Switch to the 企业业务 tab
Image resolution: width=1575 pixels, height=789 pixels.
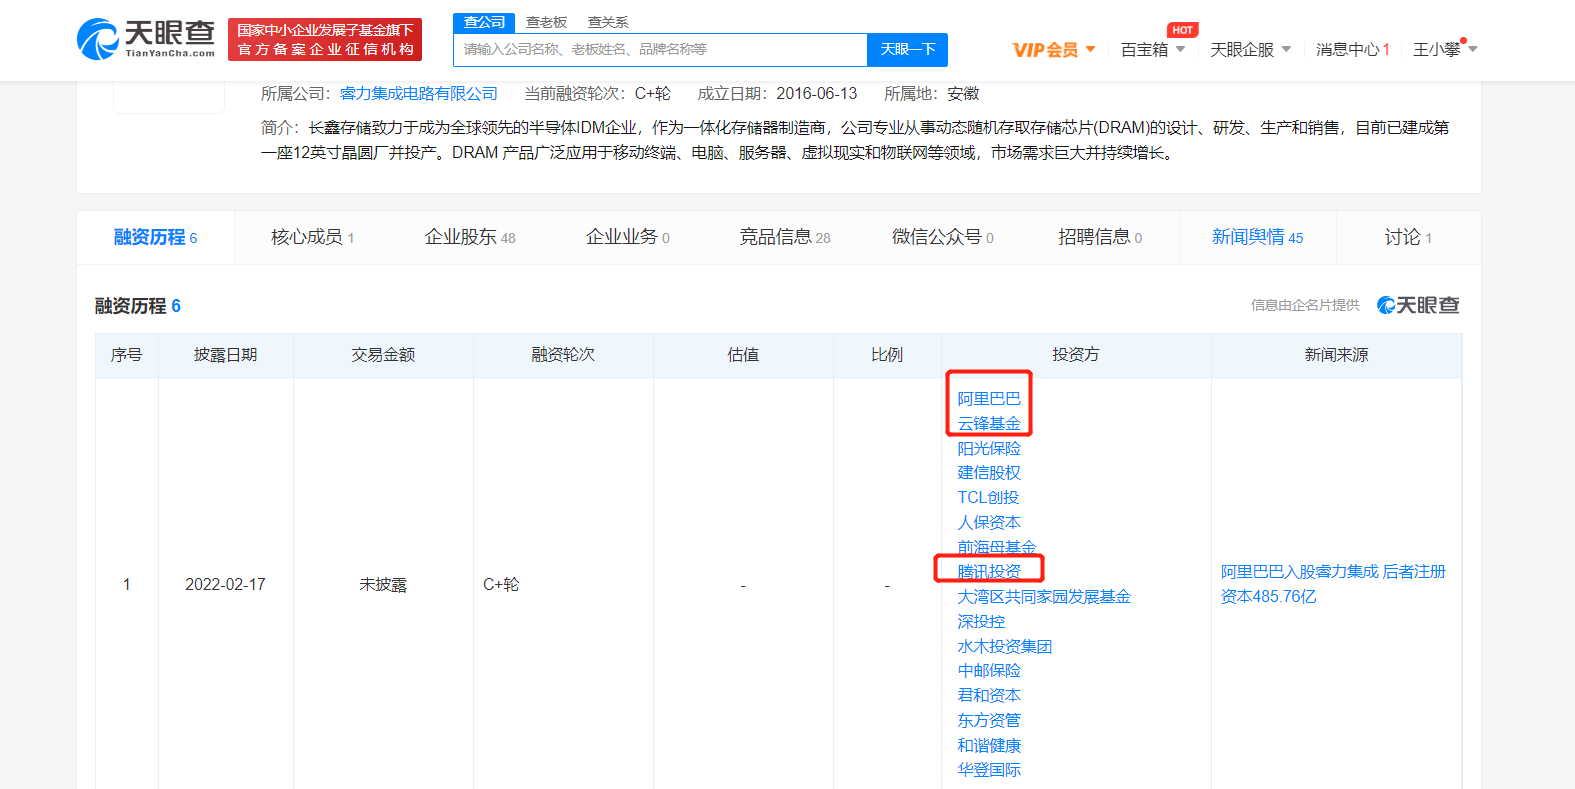click(x=628, y=237)
